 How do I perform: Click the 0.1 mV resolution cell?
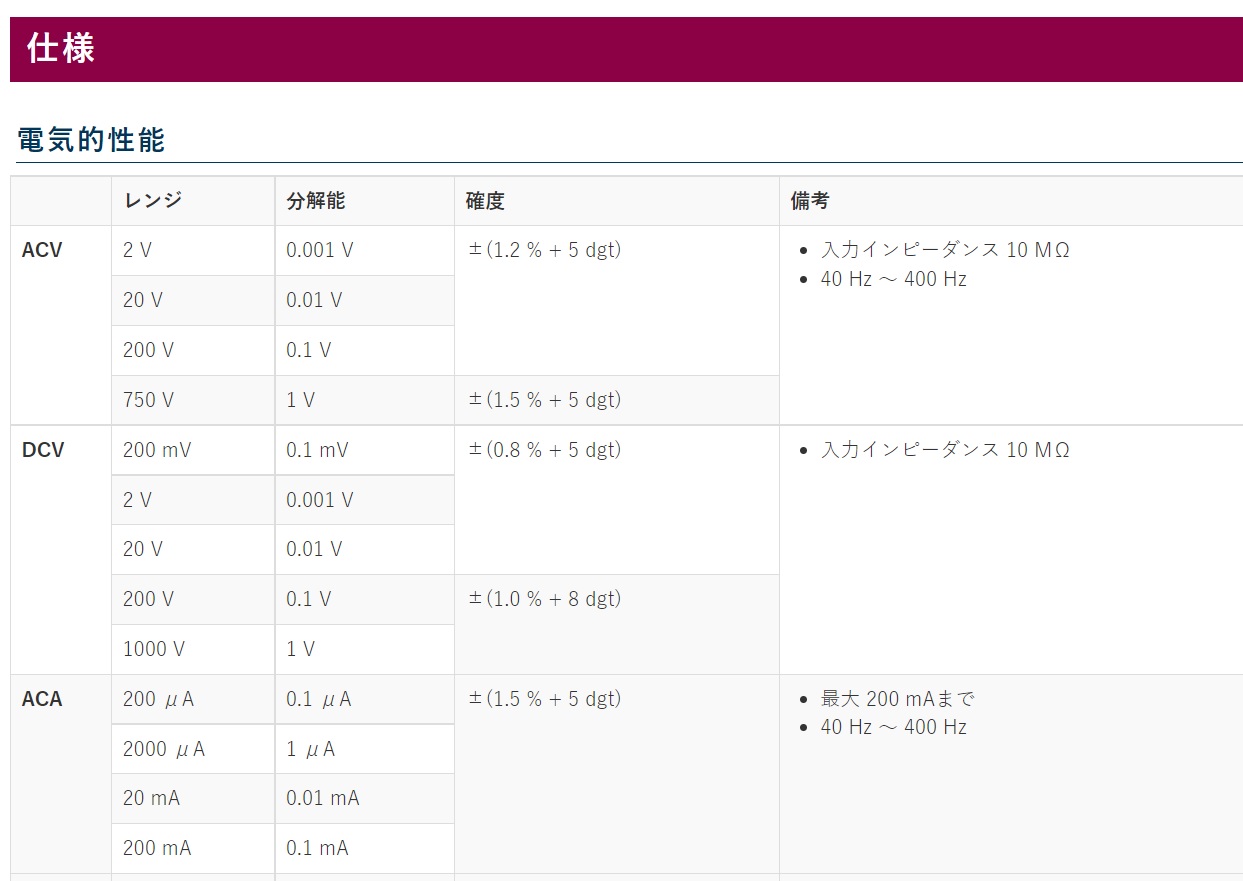pos(317,450)
